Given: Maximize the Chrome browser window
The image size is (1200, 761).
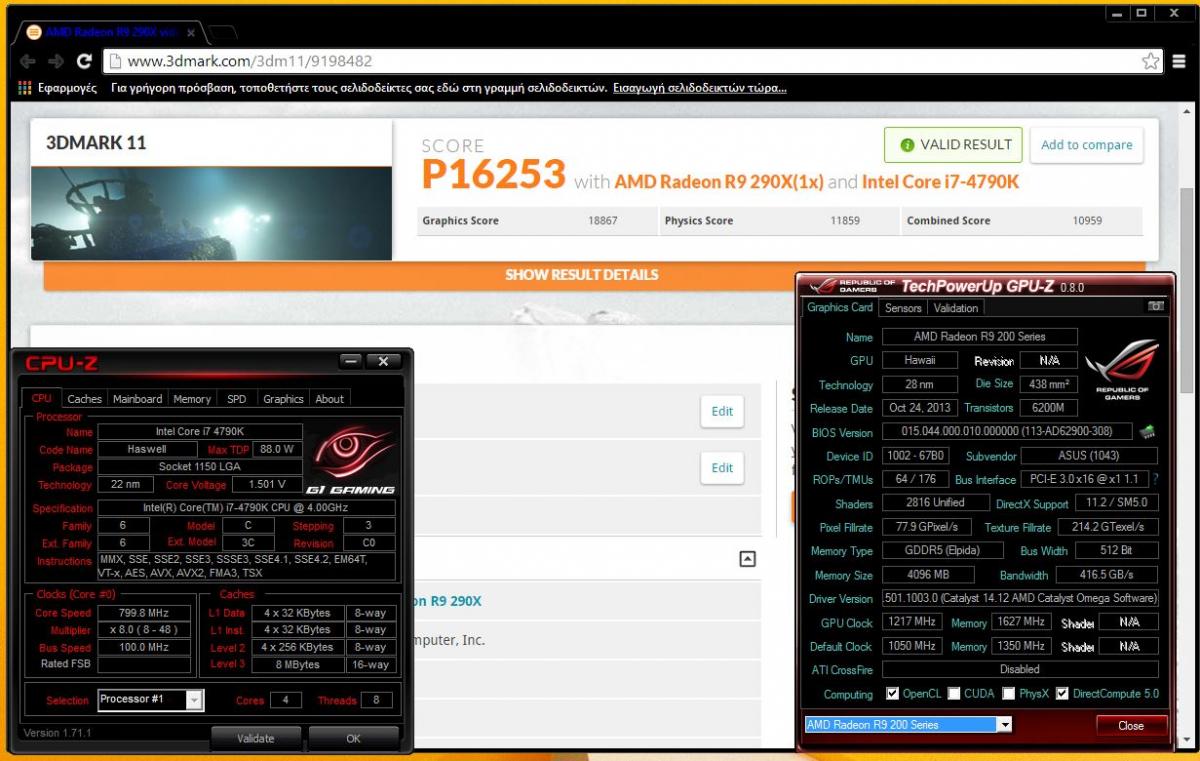Looking at the screenshot, I should (x=1142, y=13).
